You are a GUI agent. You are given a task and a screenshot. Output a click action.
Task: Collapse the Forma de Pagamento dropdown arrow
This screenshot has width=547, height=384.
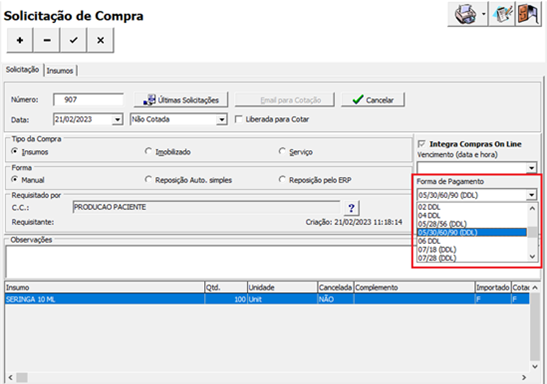pyautogui.click(x=531, y=195)
